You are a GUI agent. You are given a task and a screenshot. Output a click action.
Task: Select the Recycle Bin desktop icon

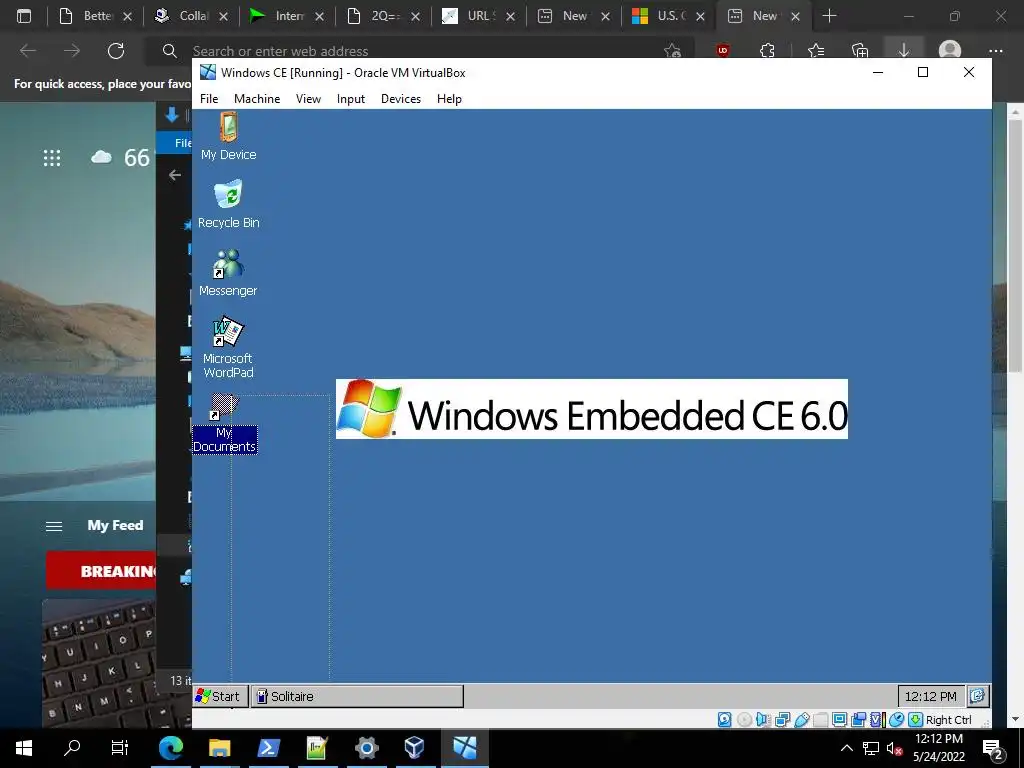228,204
